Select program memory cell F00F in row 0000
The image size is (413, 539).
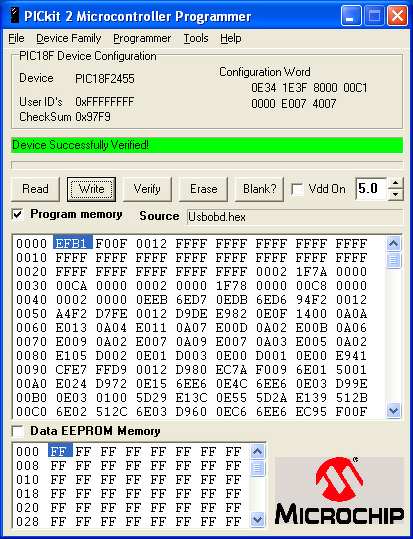[x=111, y=244]
